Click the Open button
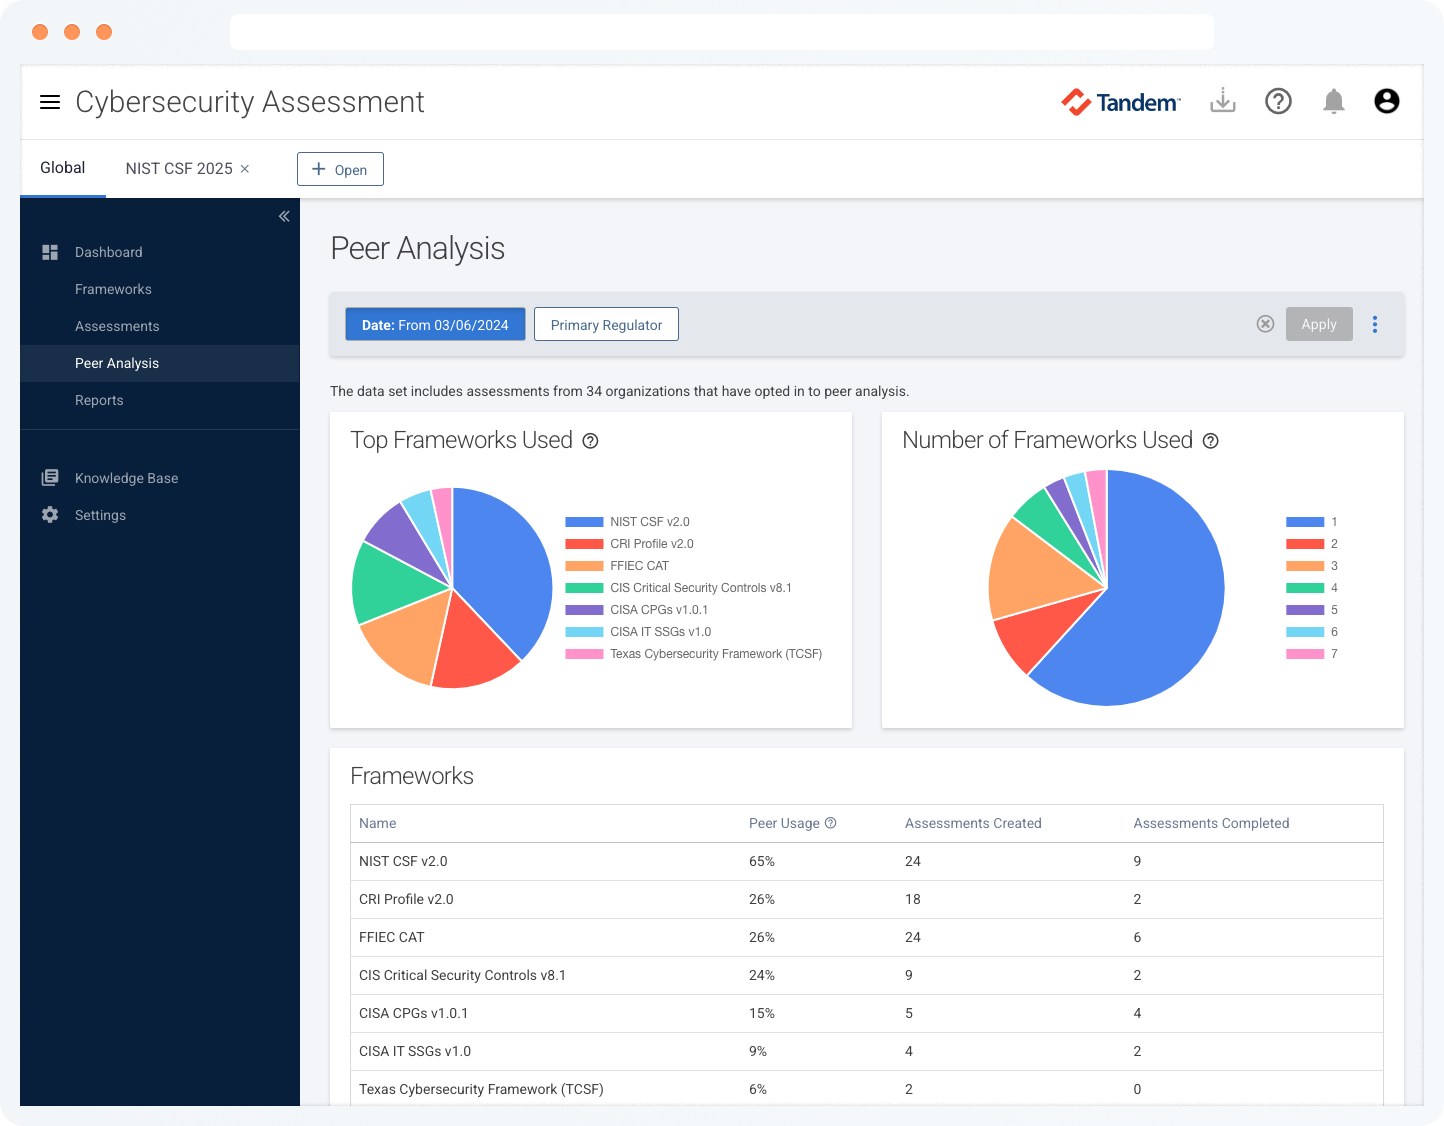The image size is (1444, 1126). click(x=340, y=169)
